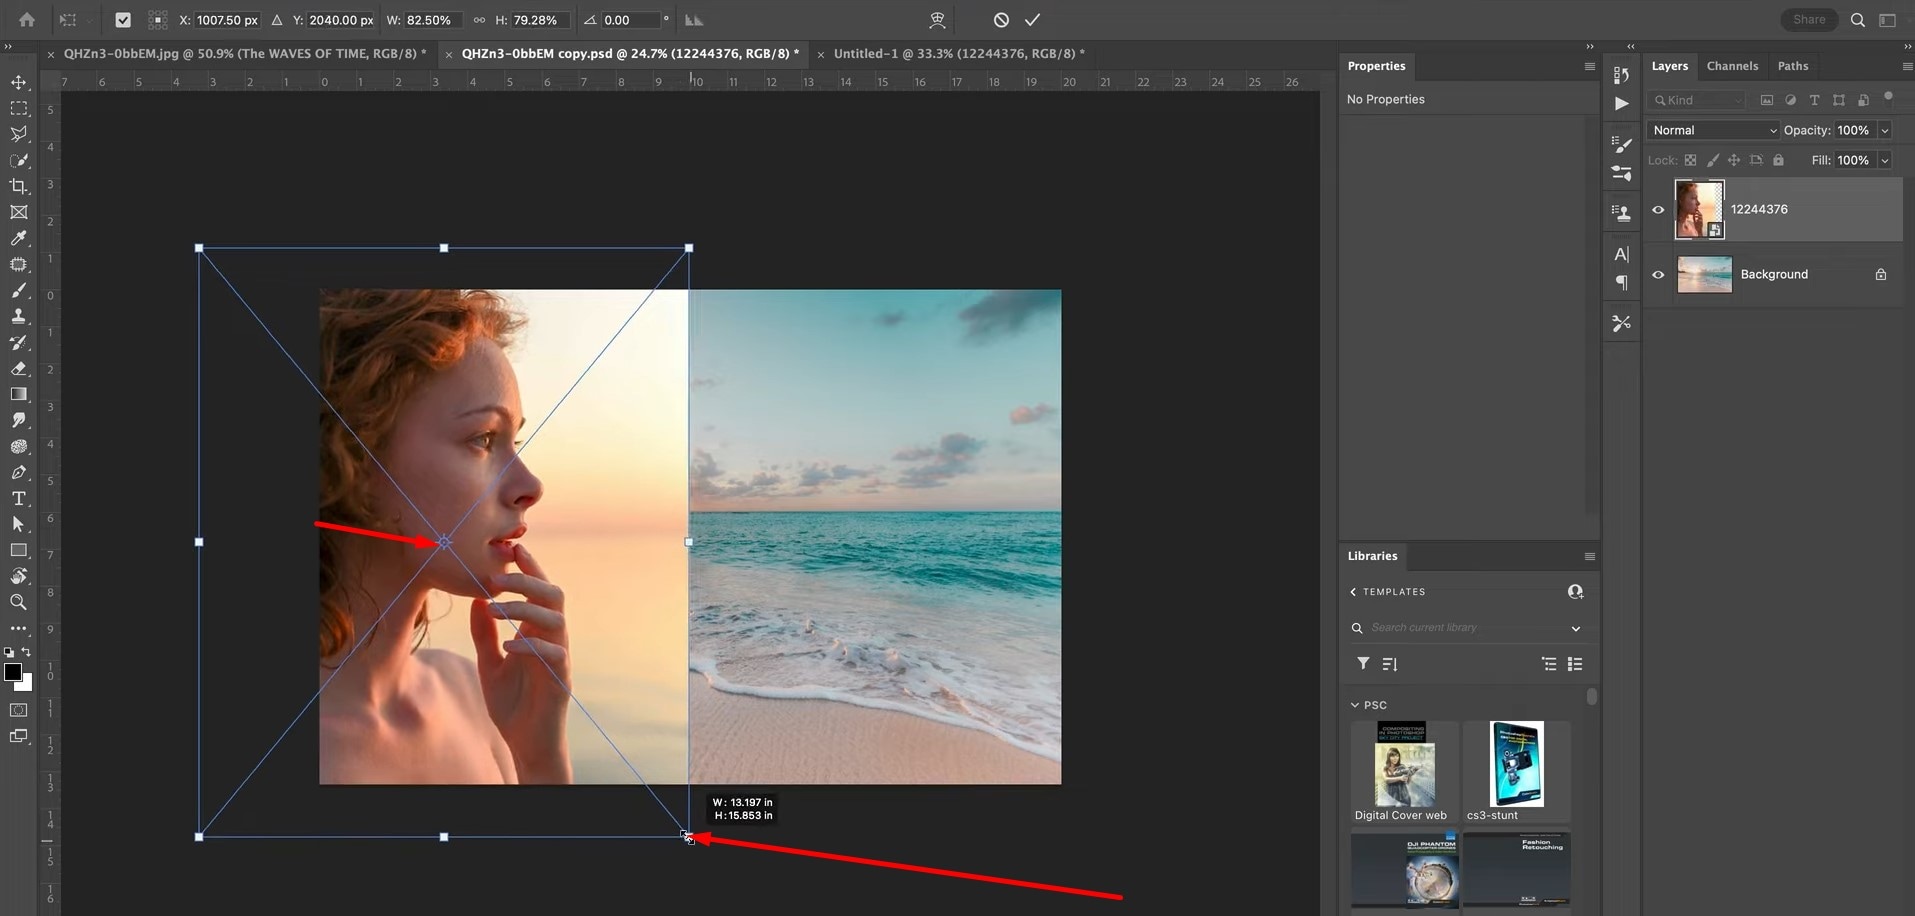Switch to the Paths tab
The height and width of the screenshot is (916, 1915).
click(x=1793, y=66)
